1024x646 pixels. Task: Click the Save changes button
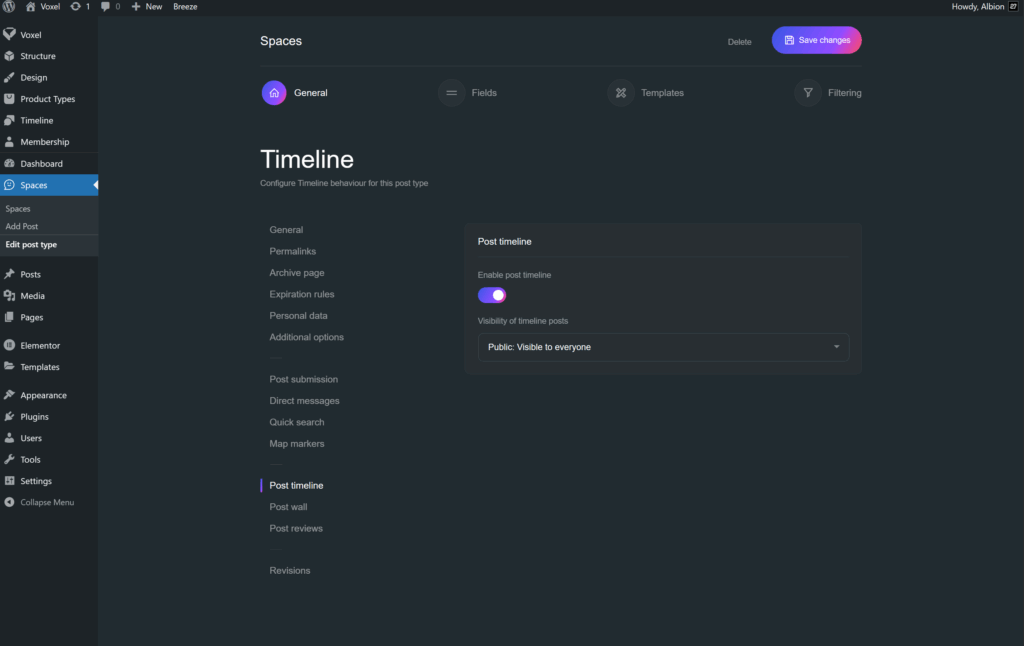pyautogui.click(x=816, y=40)
